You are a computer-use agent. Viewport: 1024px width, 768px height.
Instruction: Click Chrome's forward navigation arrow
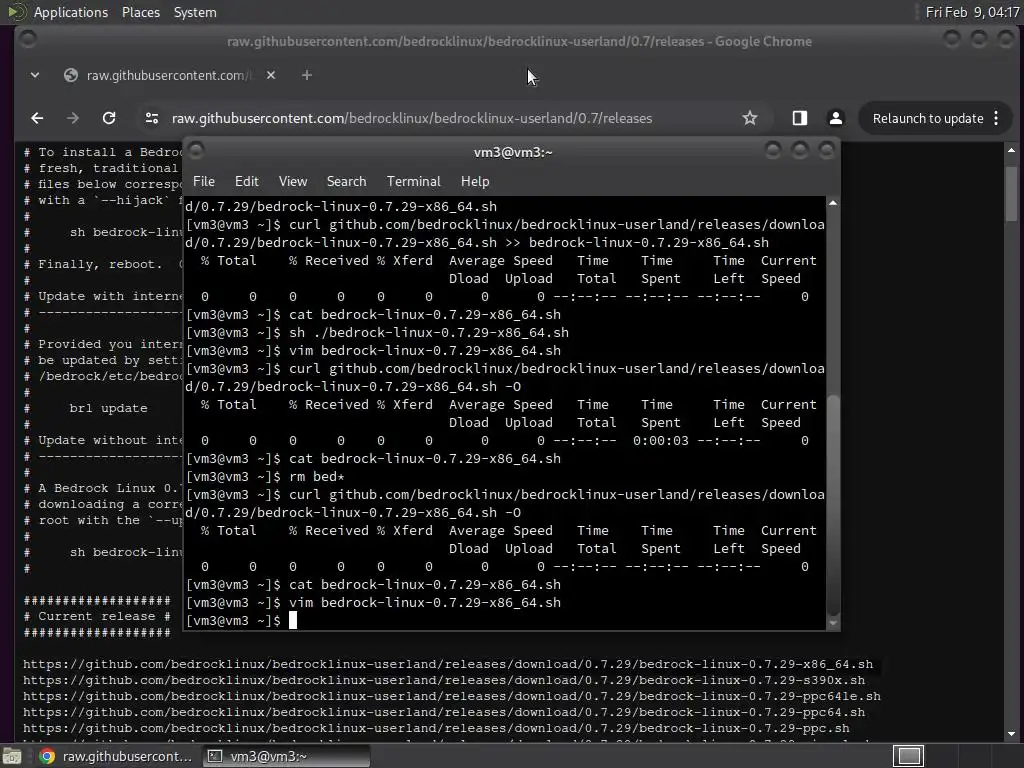(72, 118)
